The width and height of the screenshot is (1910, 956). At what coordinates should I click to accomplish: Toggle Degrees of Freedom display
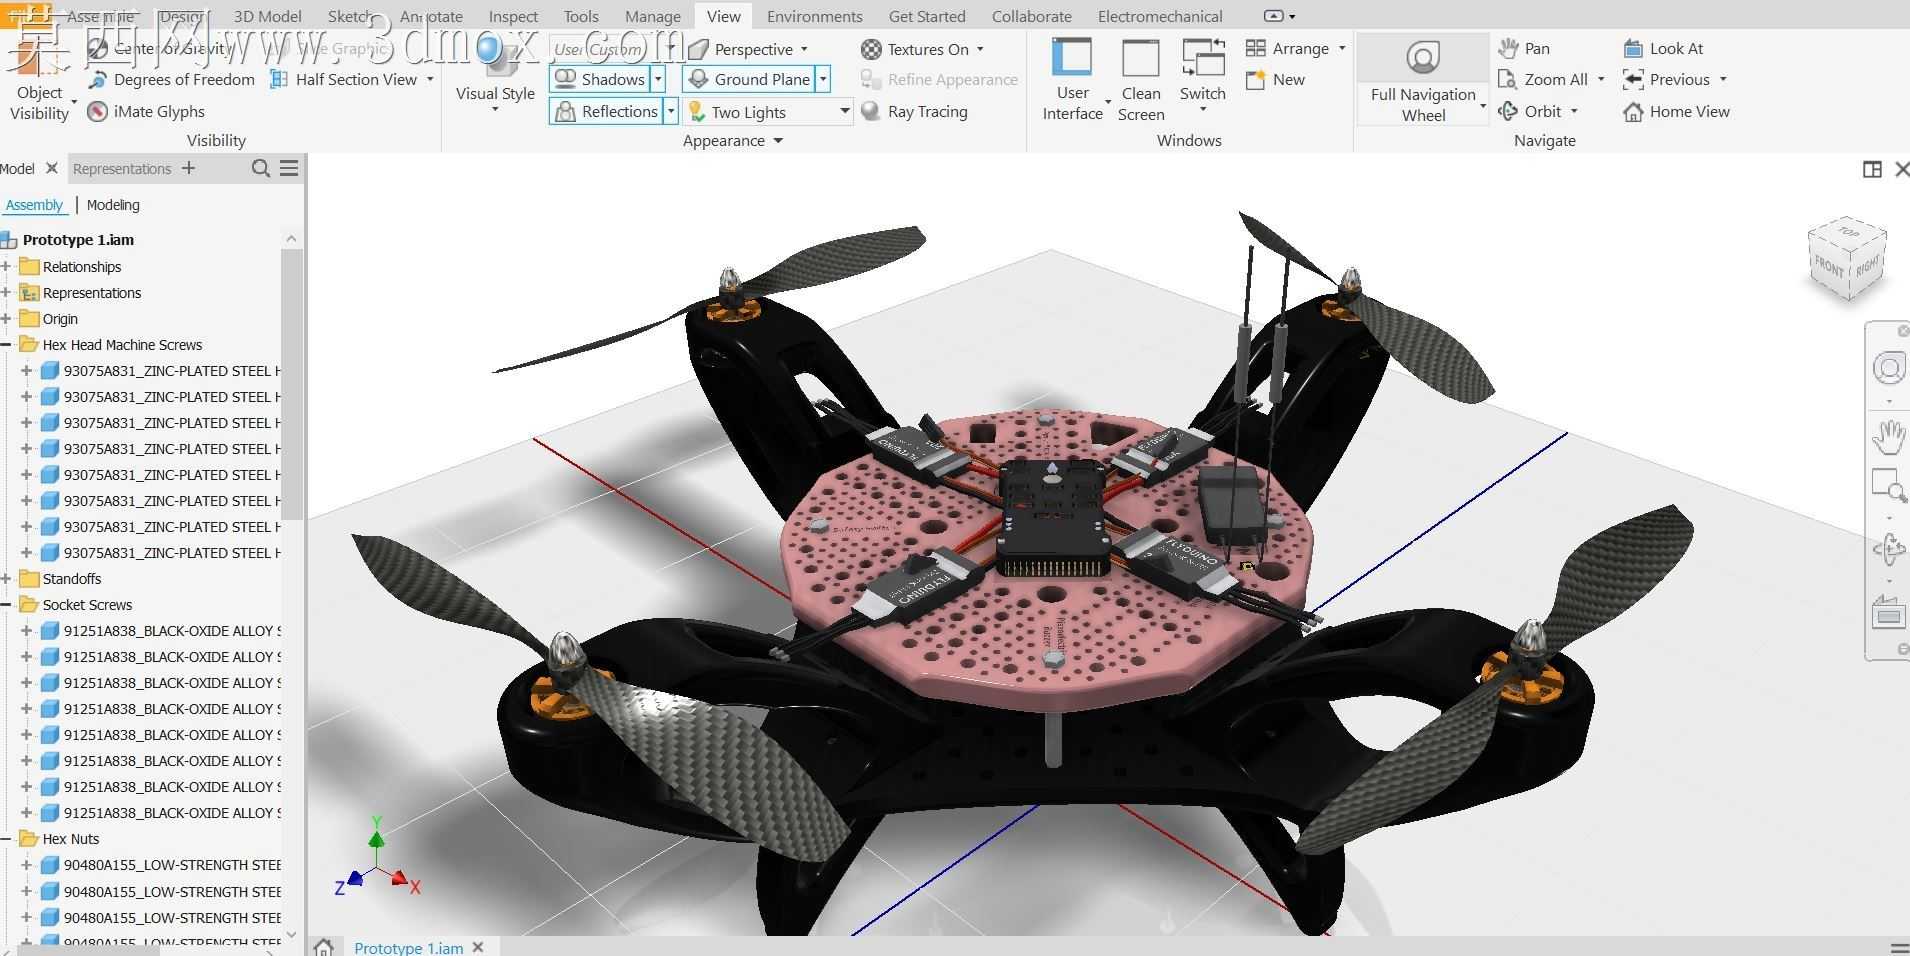(172, 80)
